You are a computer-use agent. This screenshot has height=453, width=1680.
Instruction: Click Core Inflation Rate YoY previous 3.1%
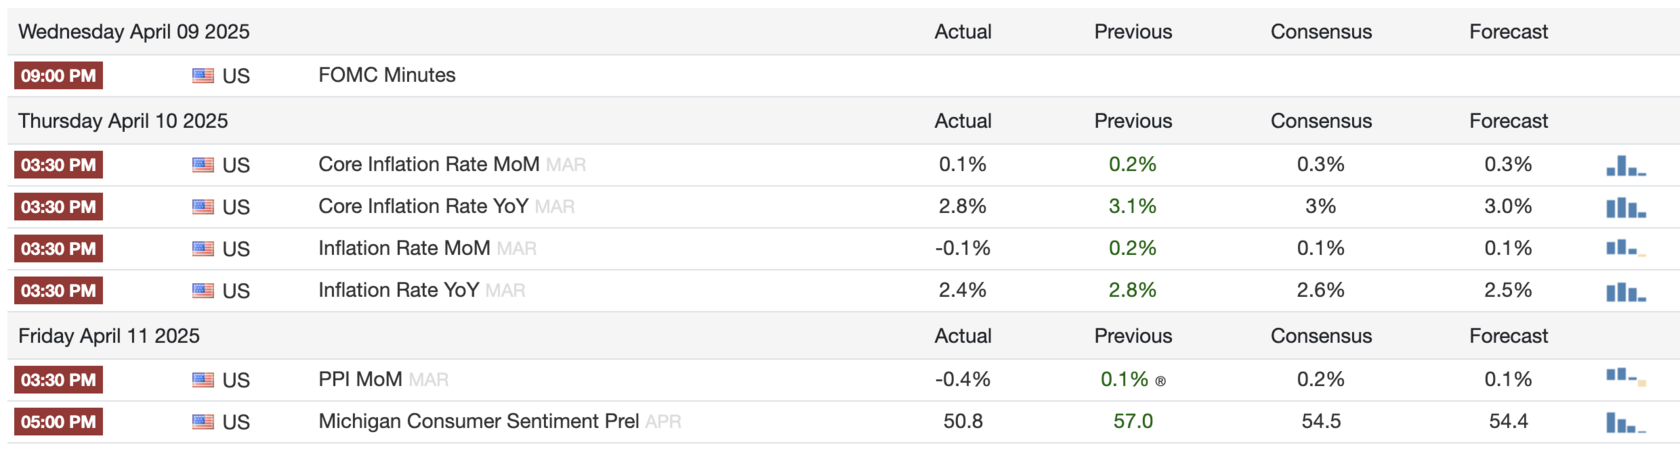1133,206
